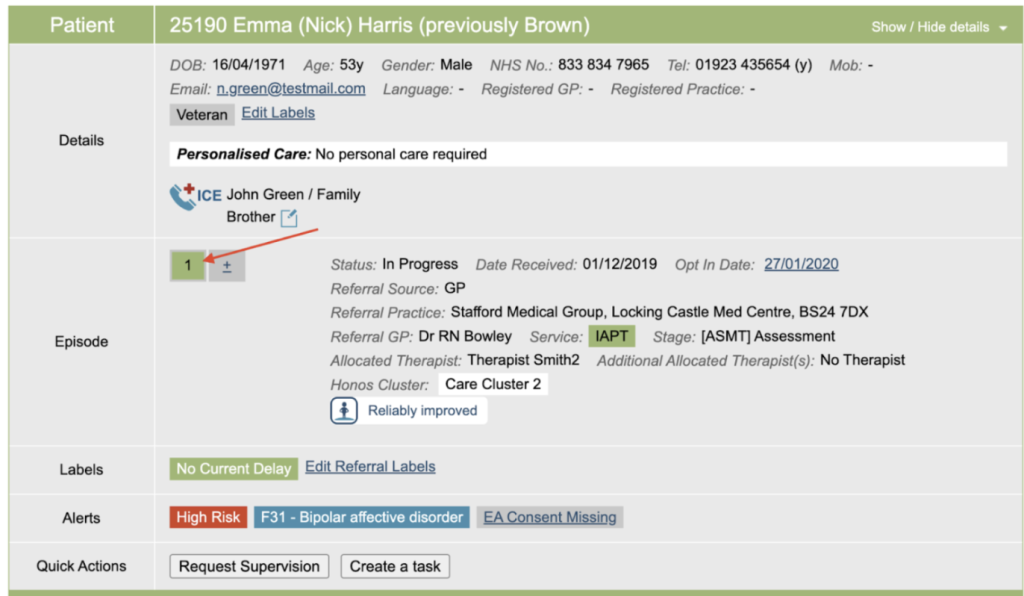This screenshot has height=596, width=1024.
Task: Click the Veteran label tag
Action: coord(202,114)
